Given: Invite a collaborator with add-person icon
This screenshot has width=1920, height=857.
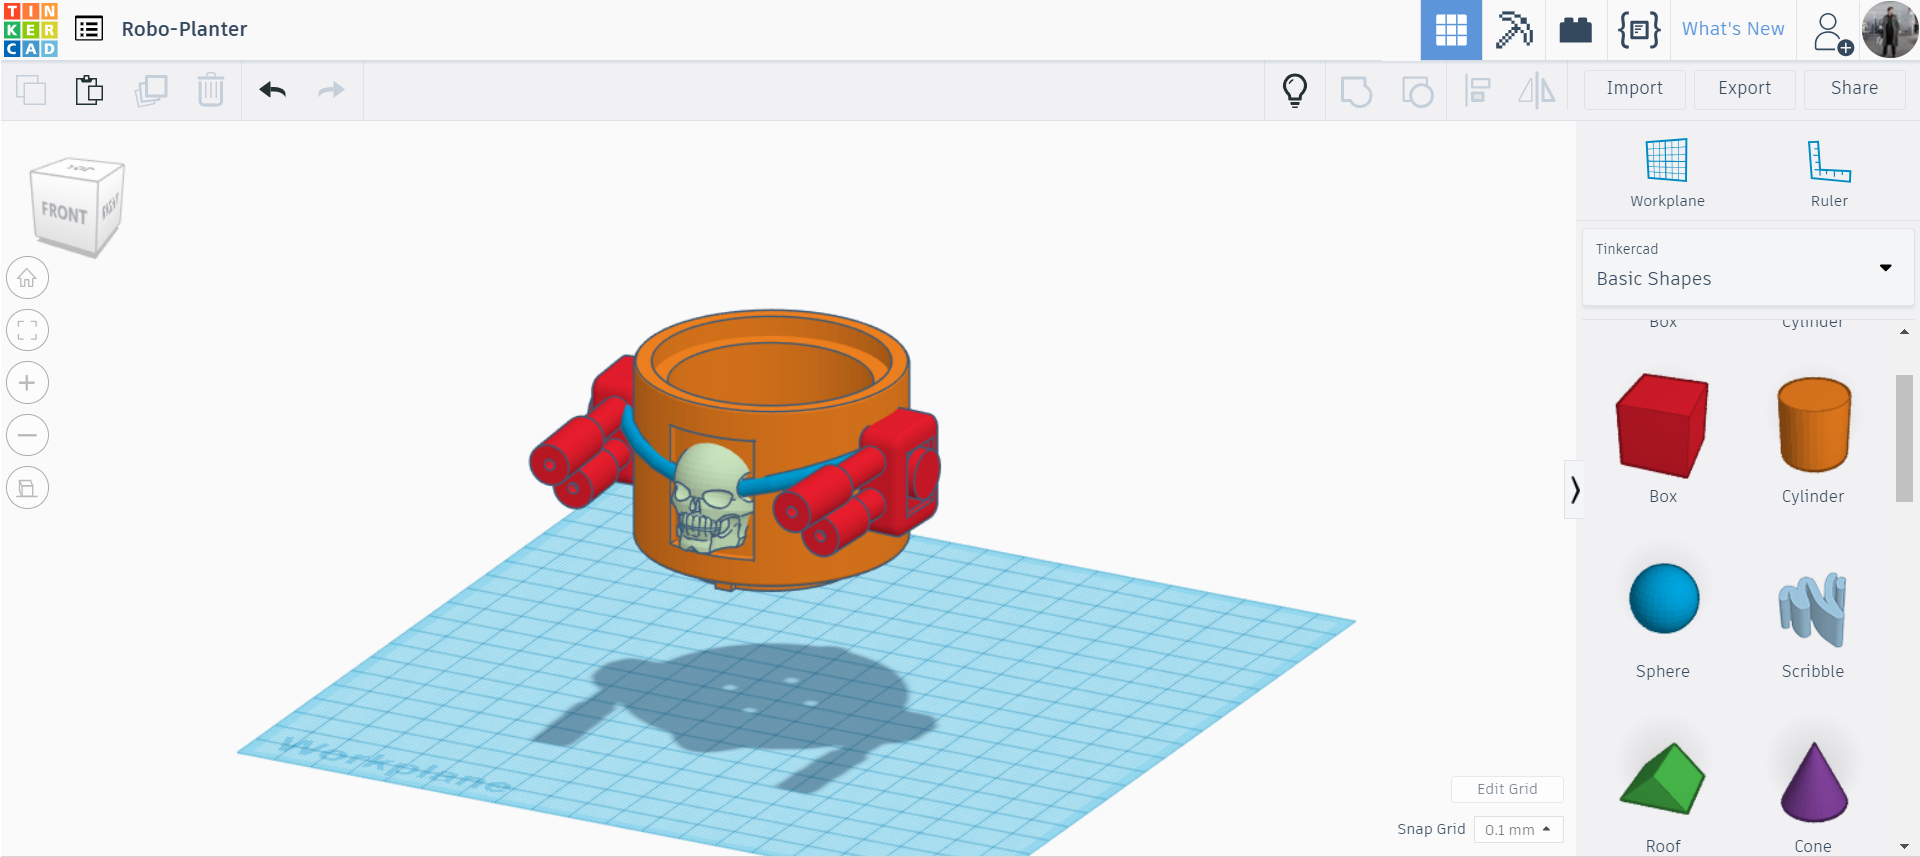Looking at the screenshot, I should click(1832, 32).
